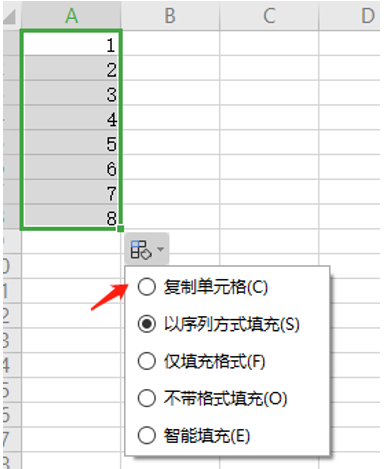Screen dimensions: 384x469
Task: Select column A header
Action: (x=71, y=15)
